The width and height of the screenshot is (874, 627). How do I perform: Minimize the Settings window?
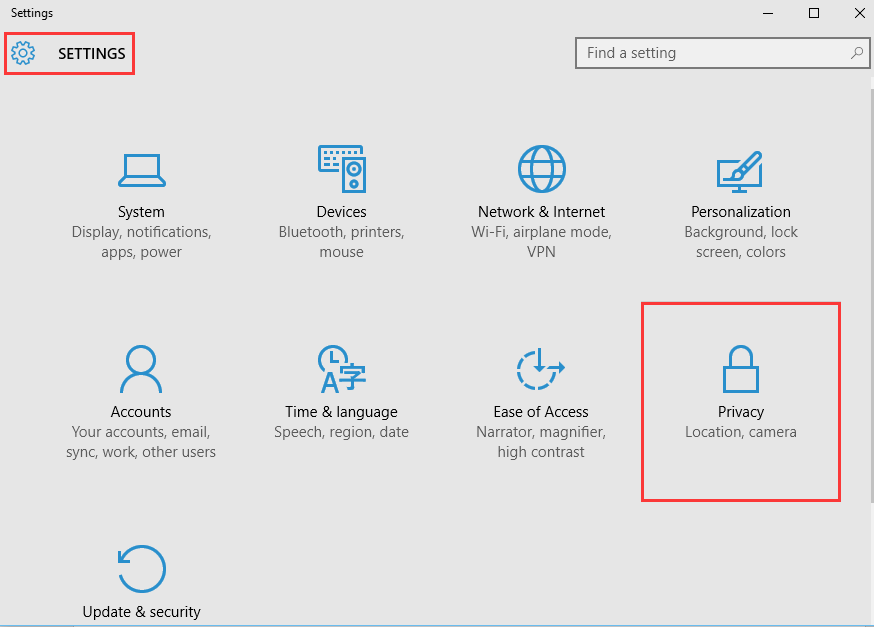[x=768, y=13]
